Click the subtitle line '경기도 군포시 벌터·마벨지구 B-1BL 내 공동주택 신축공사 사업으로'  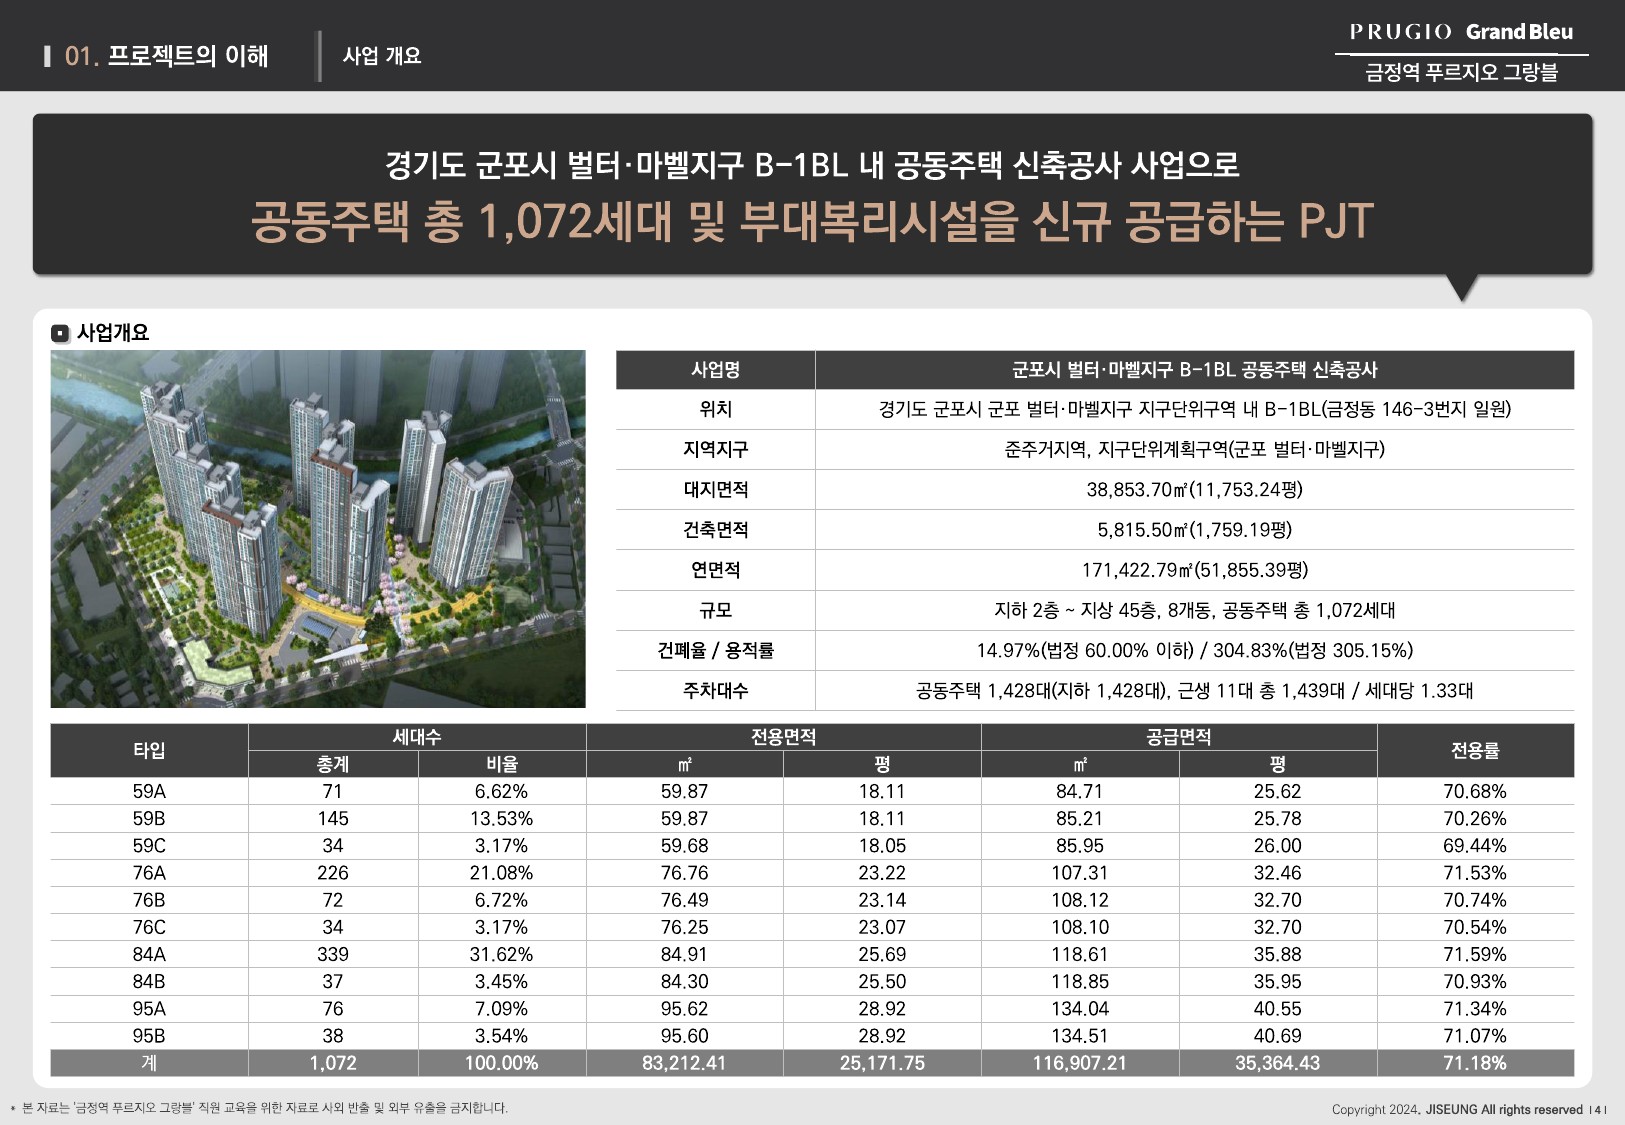point(812,164)
